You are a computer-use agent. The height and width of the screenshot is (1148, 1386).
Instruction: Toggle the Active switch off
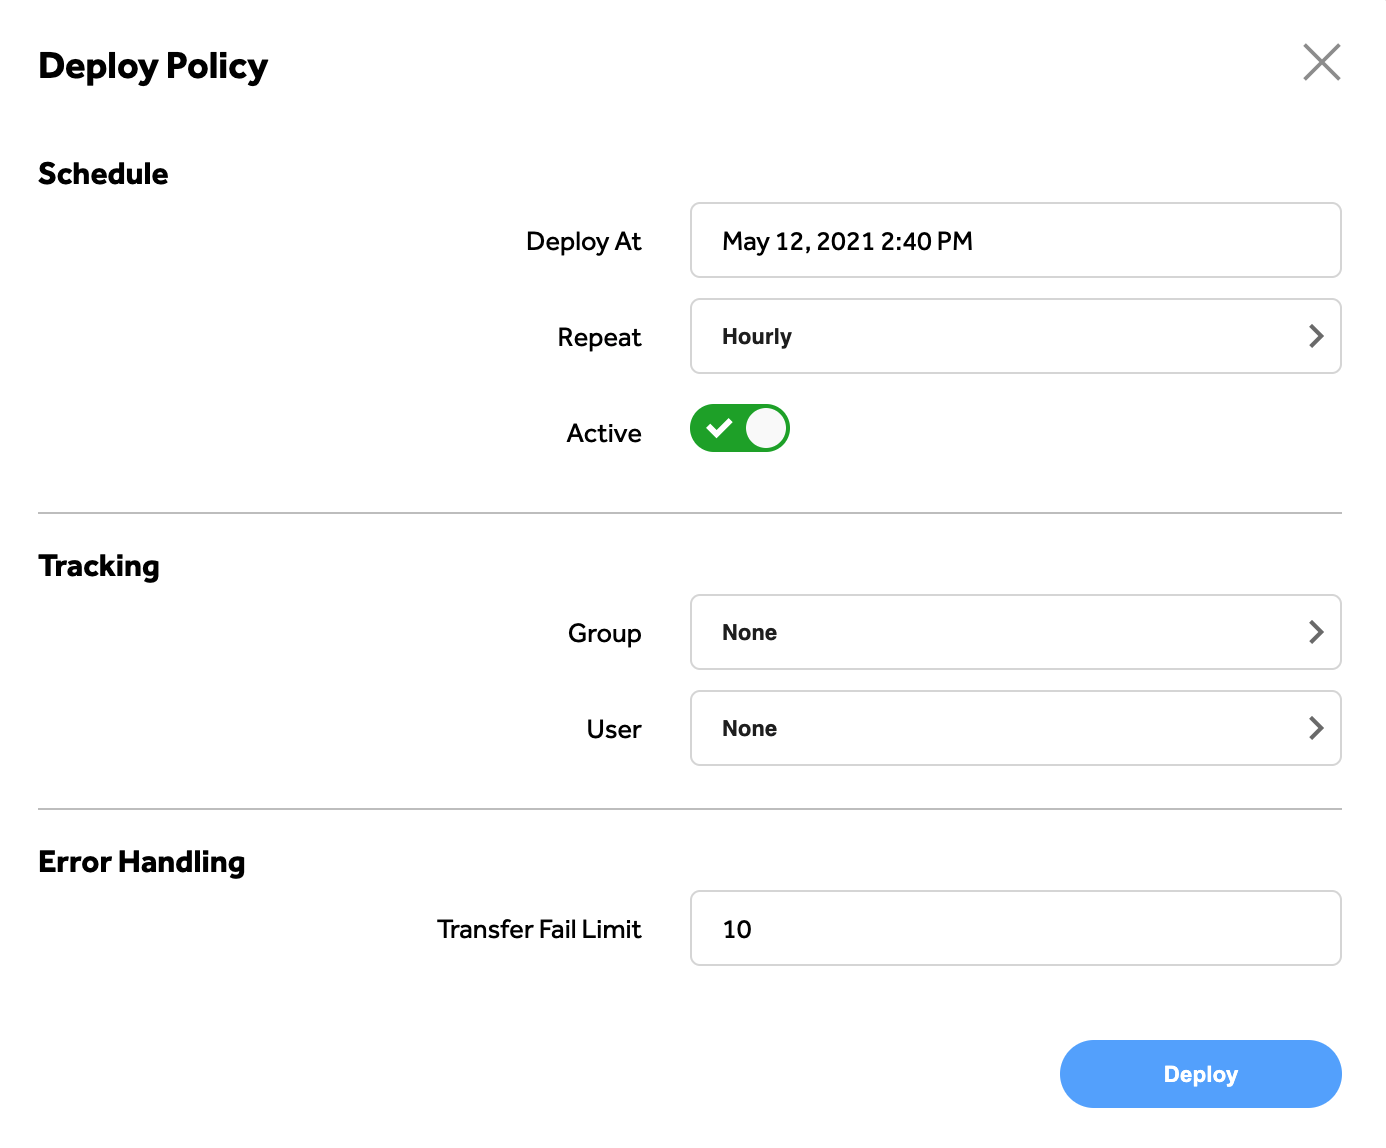pyautogui.click(x=740, y=428)
